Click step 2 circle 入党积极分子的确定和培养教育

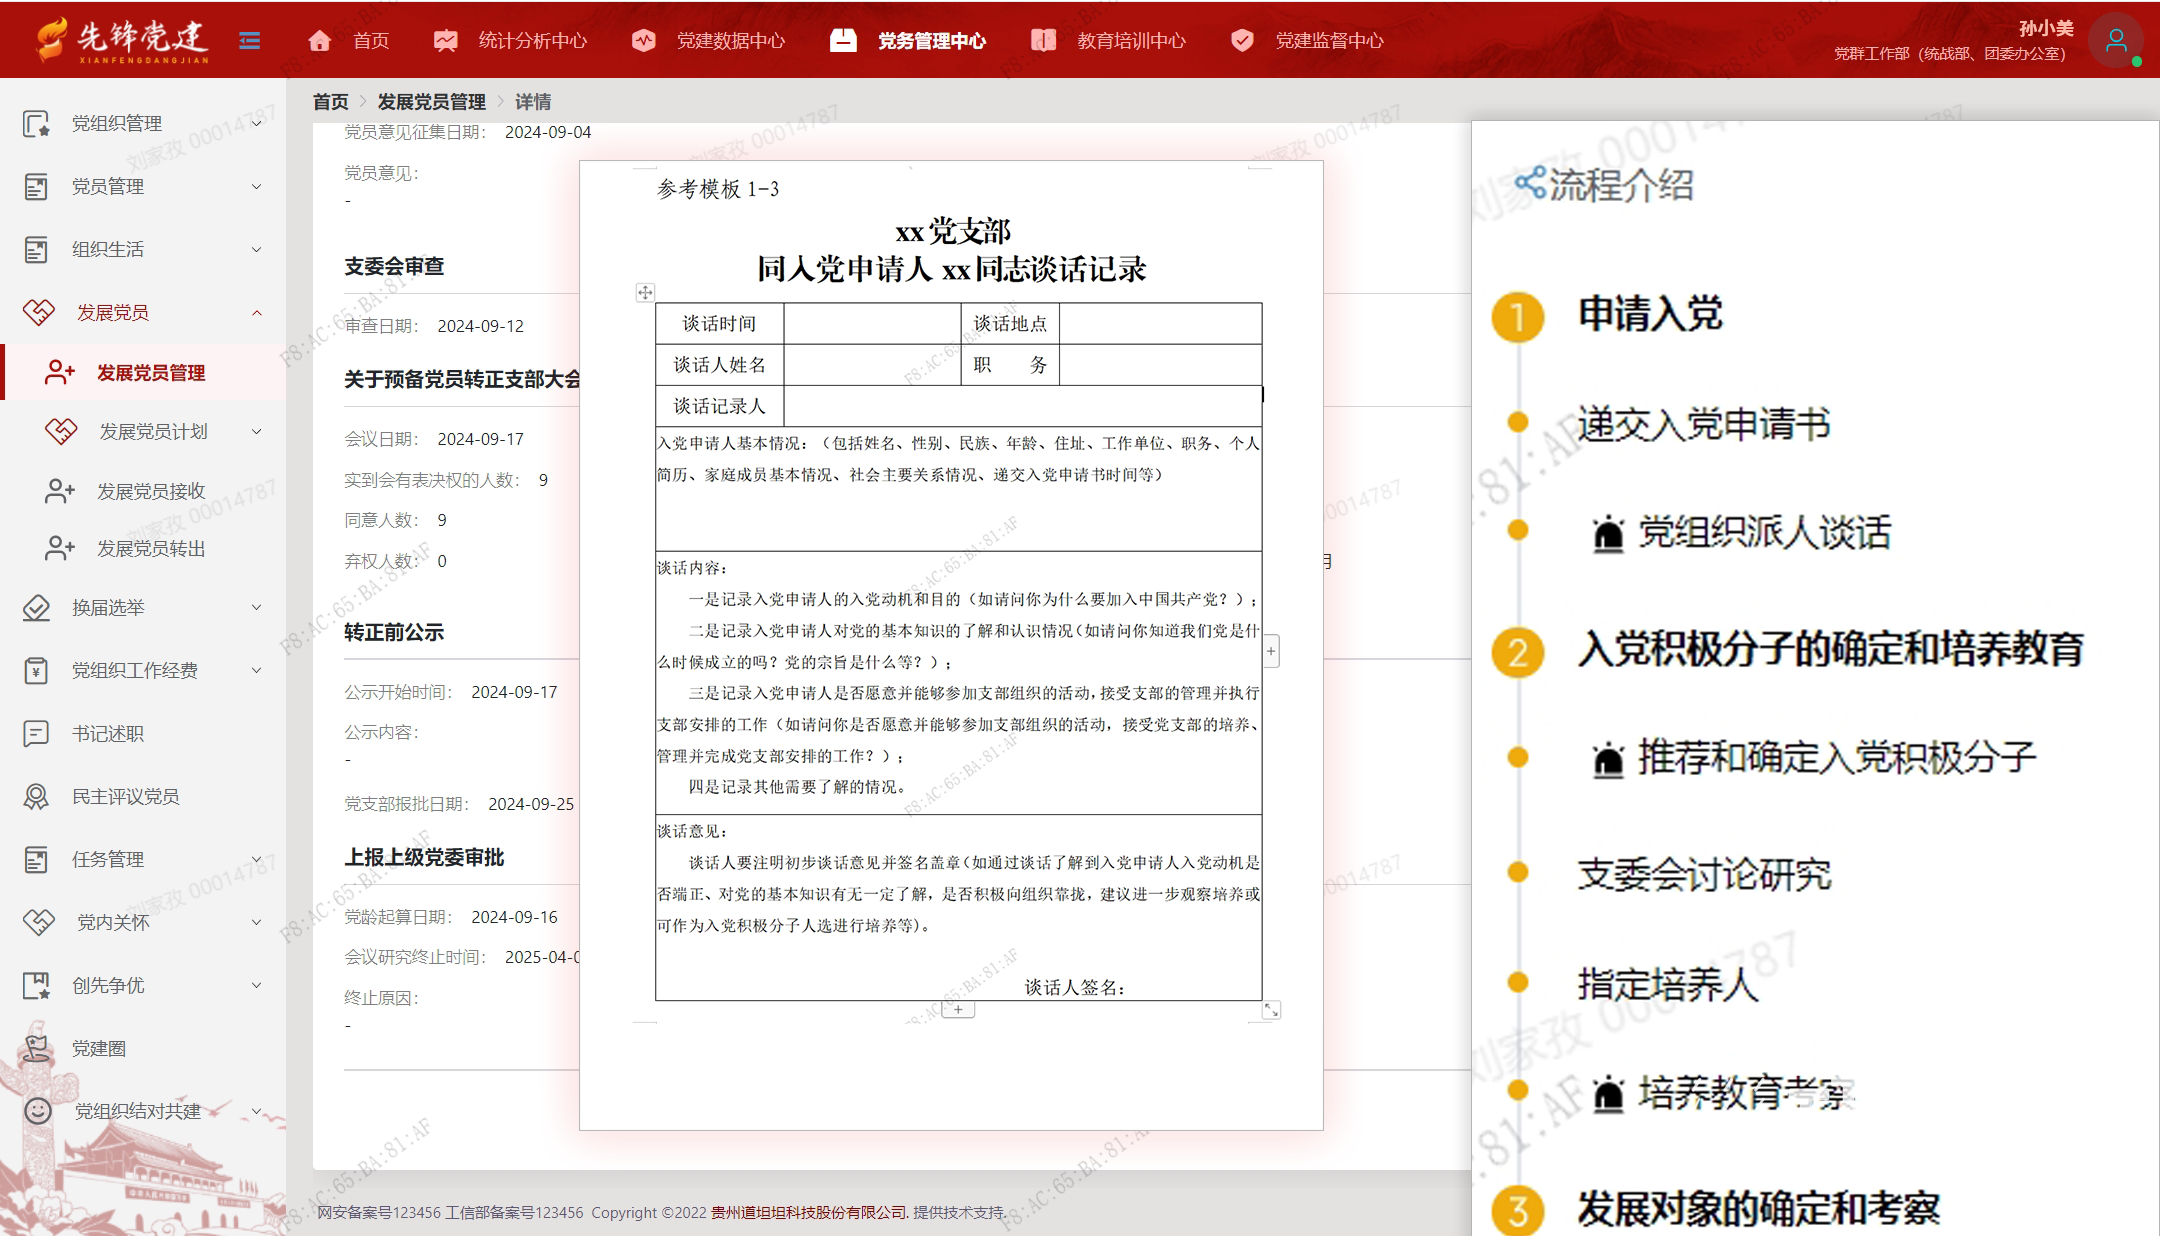1518,652
